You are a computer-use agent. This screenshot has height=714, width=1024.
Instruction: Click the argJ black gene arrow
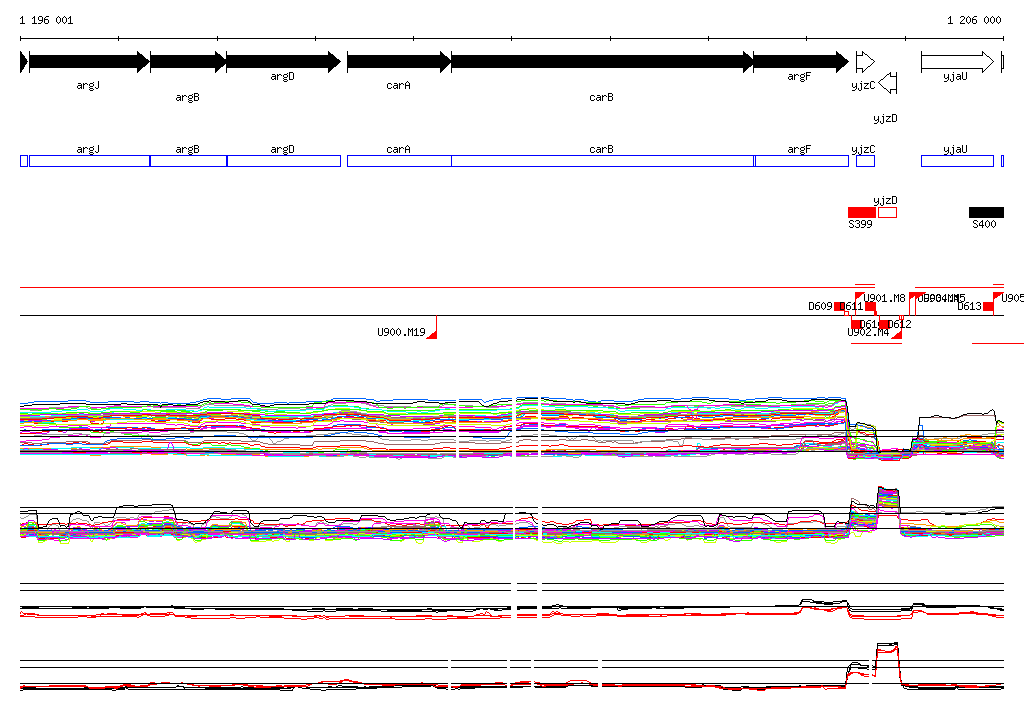coord(89,62)
